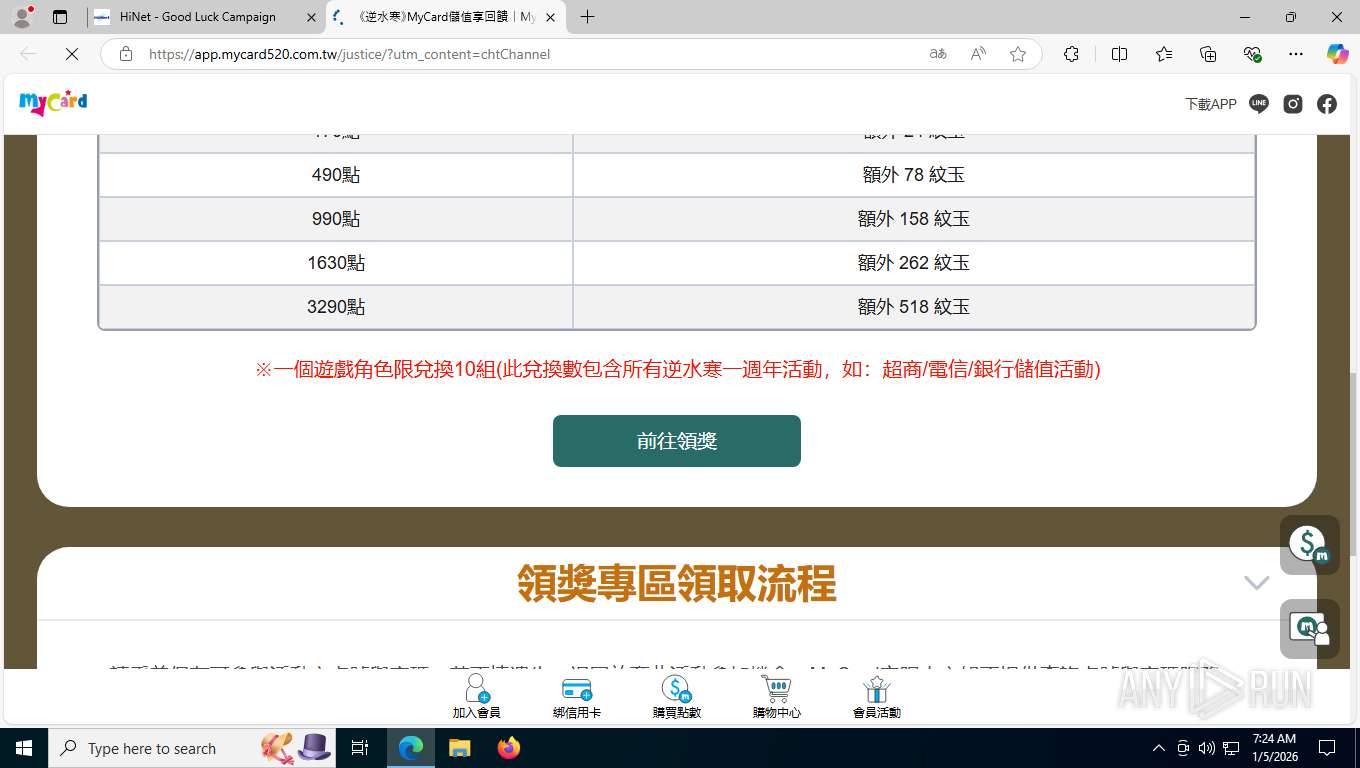The image size is (1360, 768).
Task: Click the MyCard logo
Action: 53,102
